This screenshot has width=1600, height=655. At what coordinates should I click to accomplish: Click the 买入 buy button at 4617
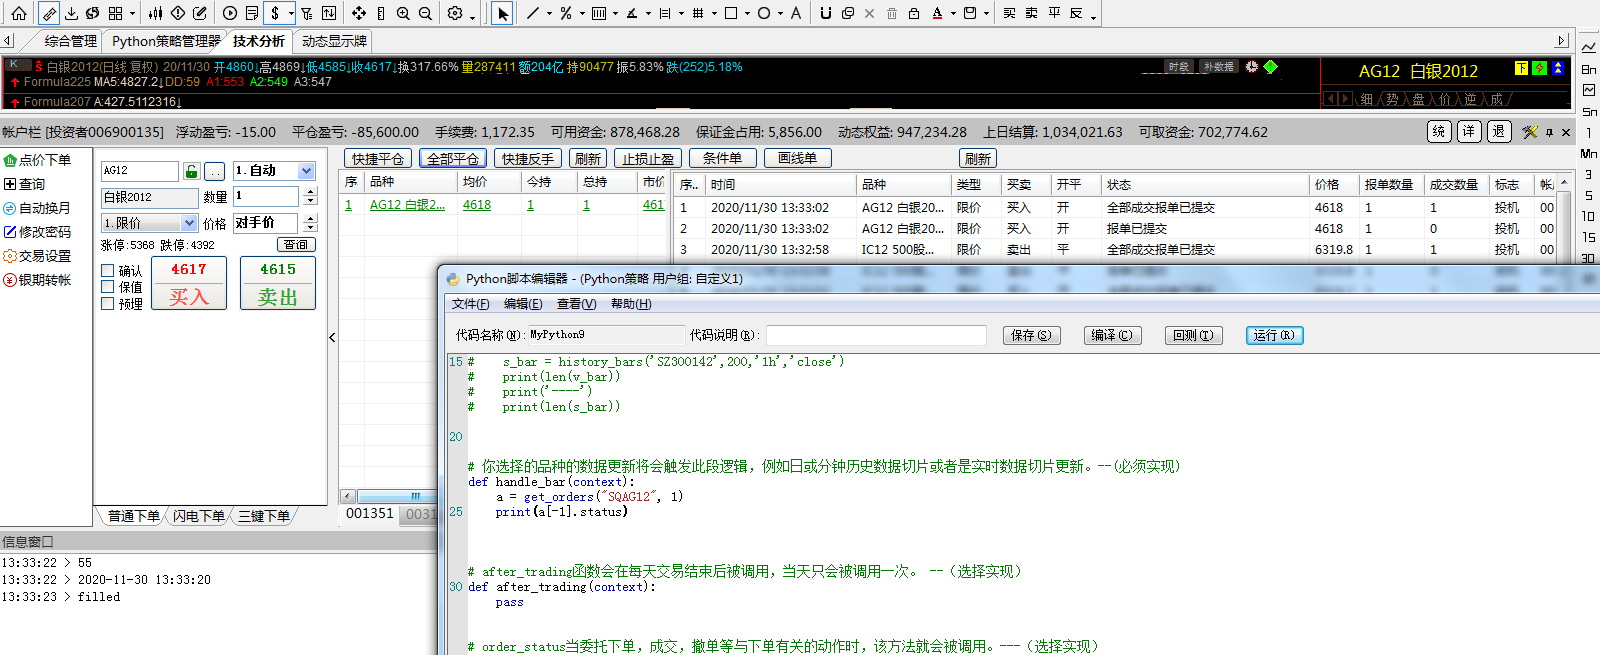[189, 283]
